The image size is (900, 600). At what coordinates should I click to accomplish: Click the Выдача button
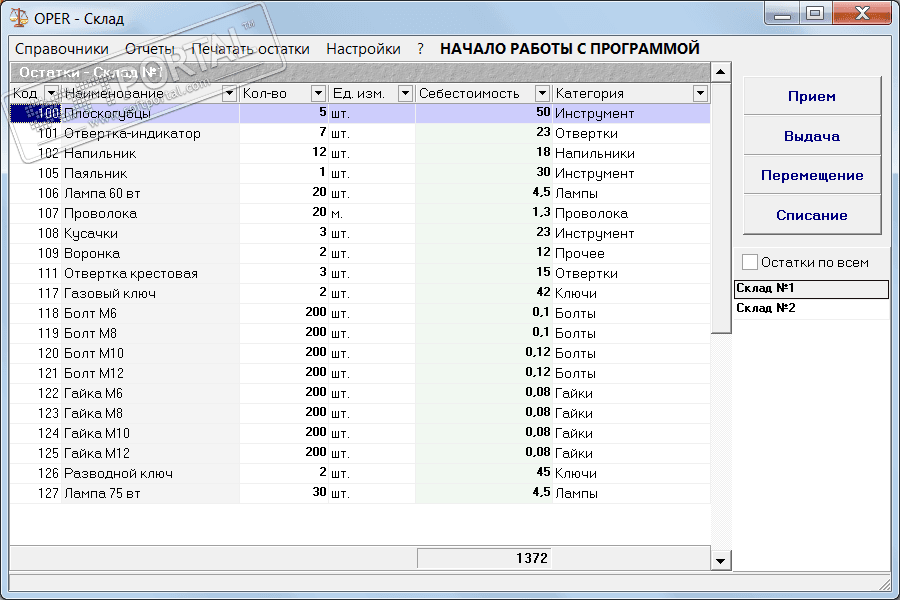pos(812,136)
